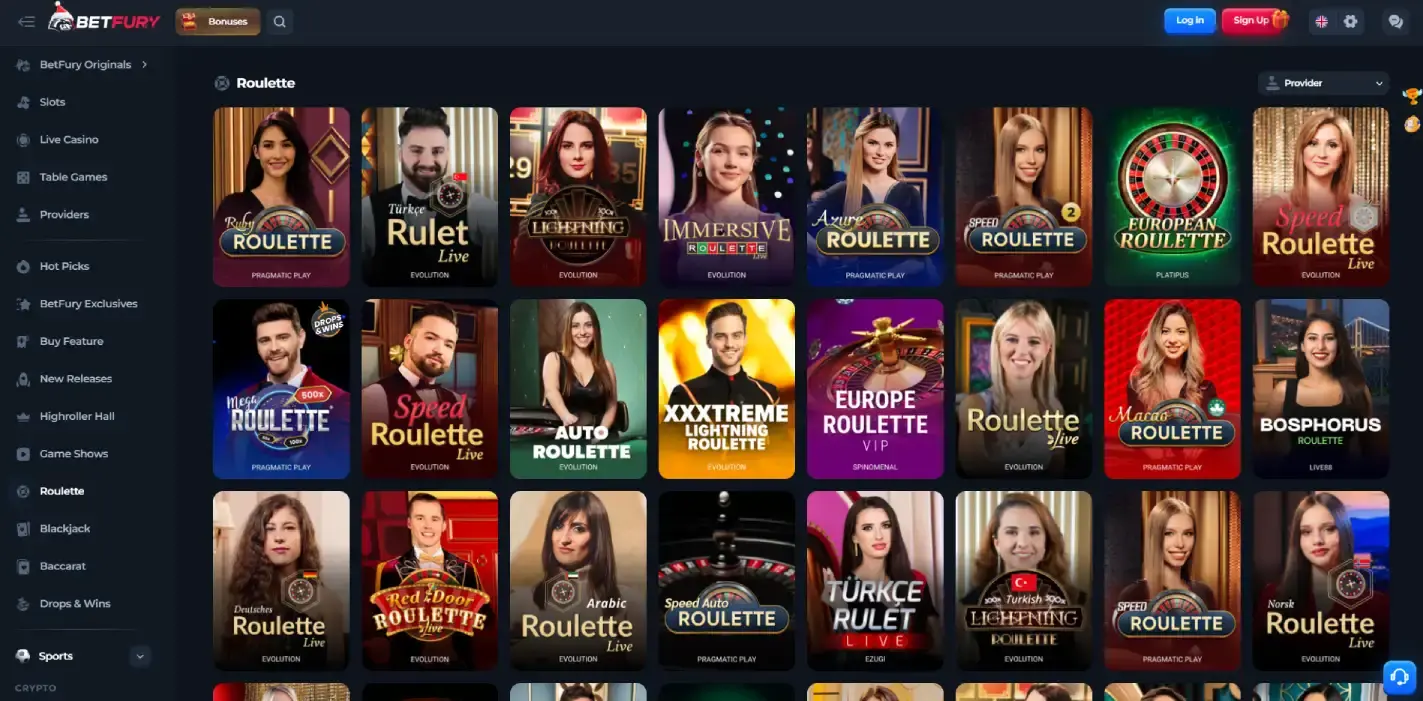Open the European Roulette by Platipus thumbnail

[1172, 197]
